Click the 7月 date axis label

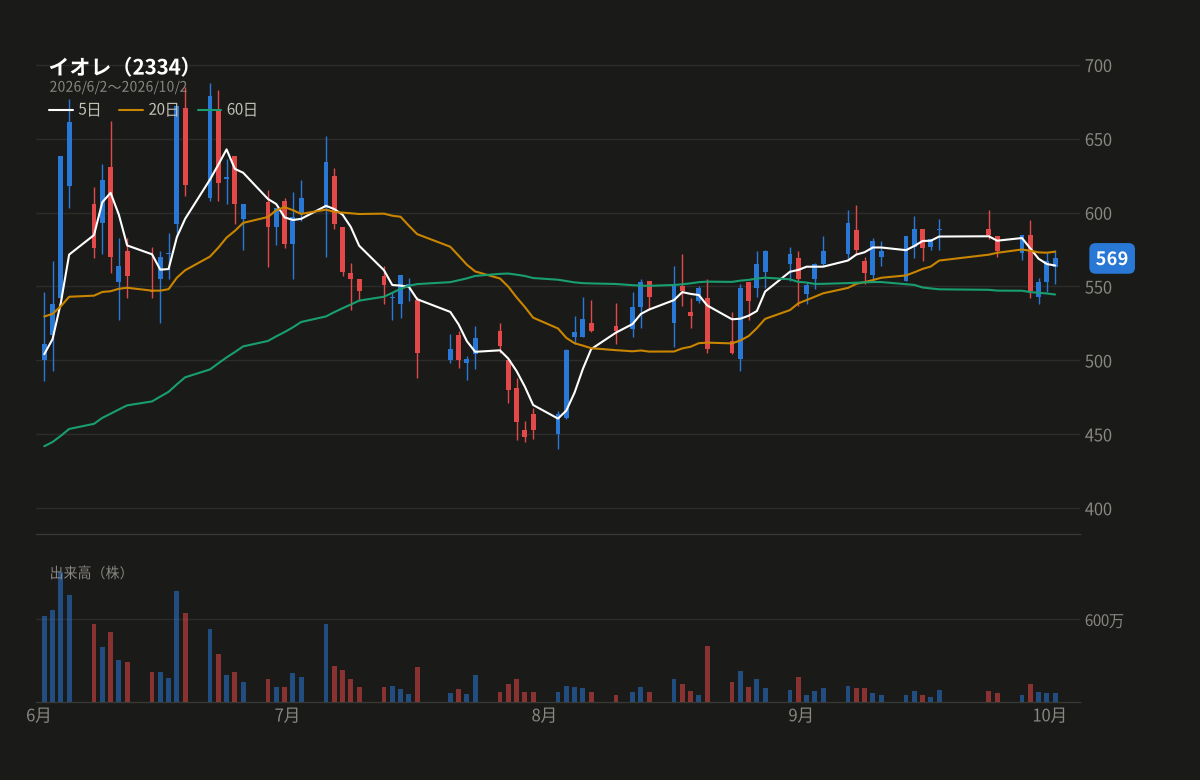click(287, 715)
